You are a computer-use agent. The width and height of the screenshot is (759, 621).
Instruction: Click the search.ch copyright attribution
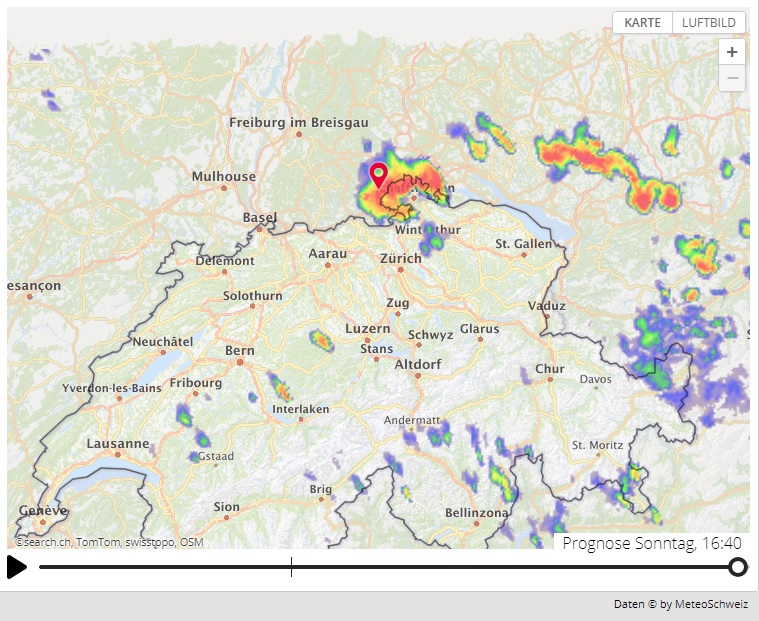click(109, 542)
